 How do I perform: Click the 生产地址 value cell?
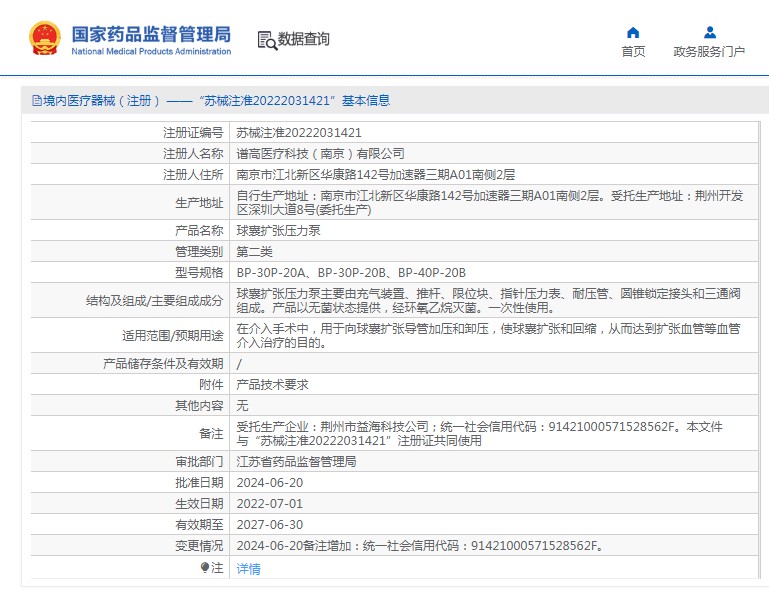[494, 203]
